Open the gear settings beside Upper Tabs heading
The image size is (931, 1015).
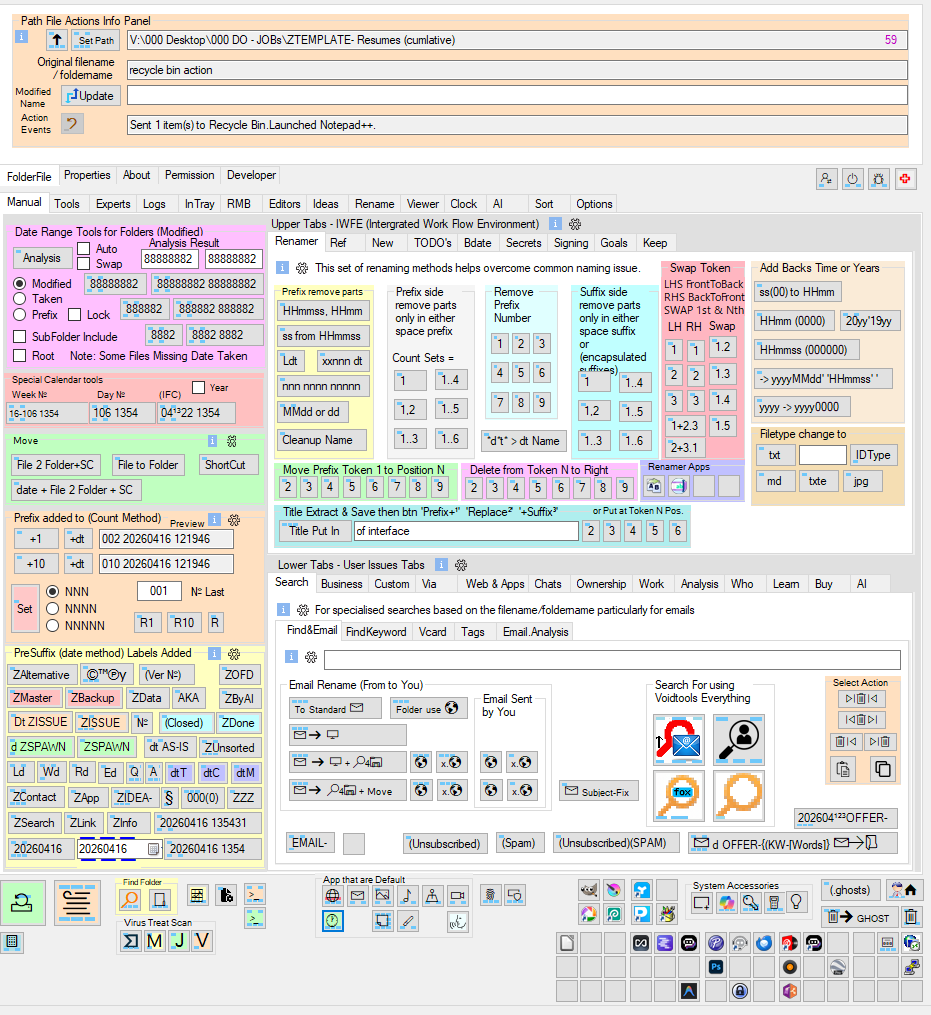[x=575, y=224]
